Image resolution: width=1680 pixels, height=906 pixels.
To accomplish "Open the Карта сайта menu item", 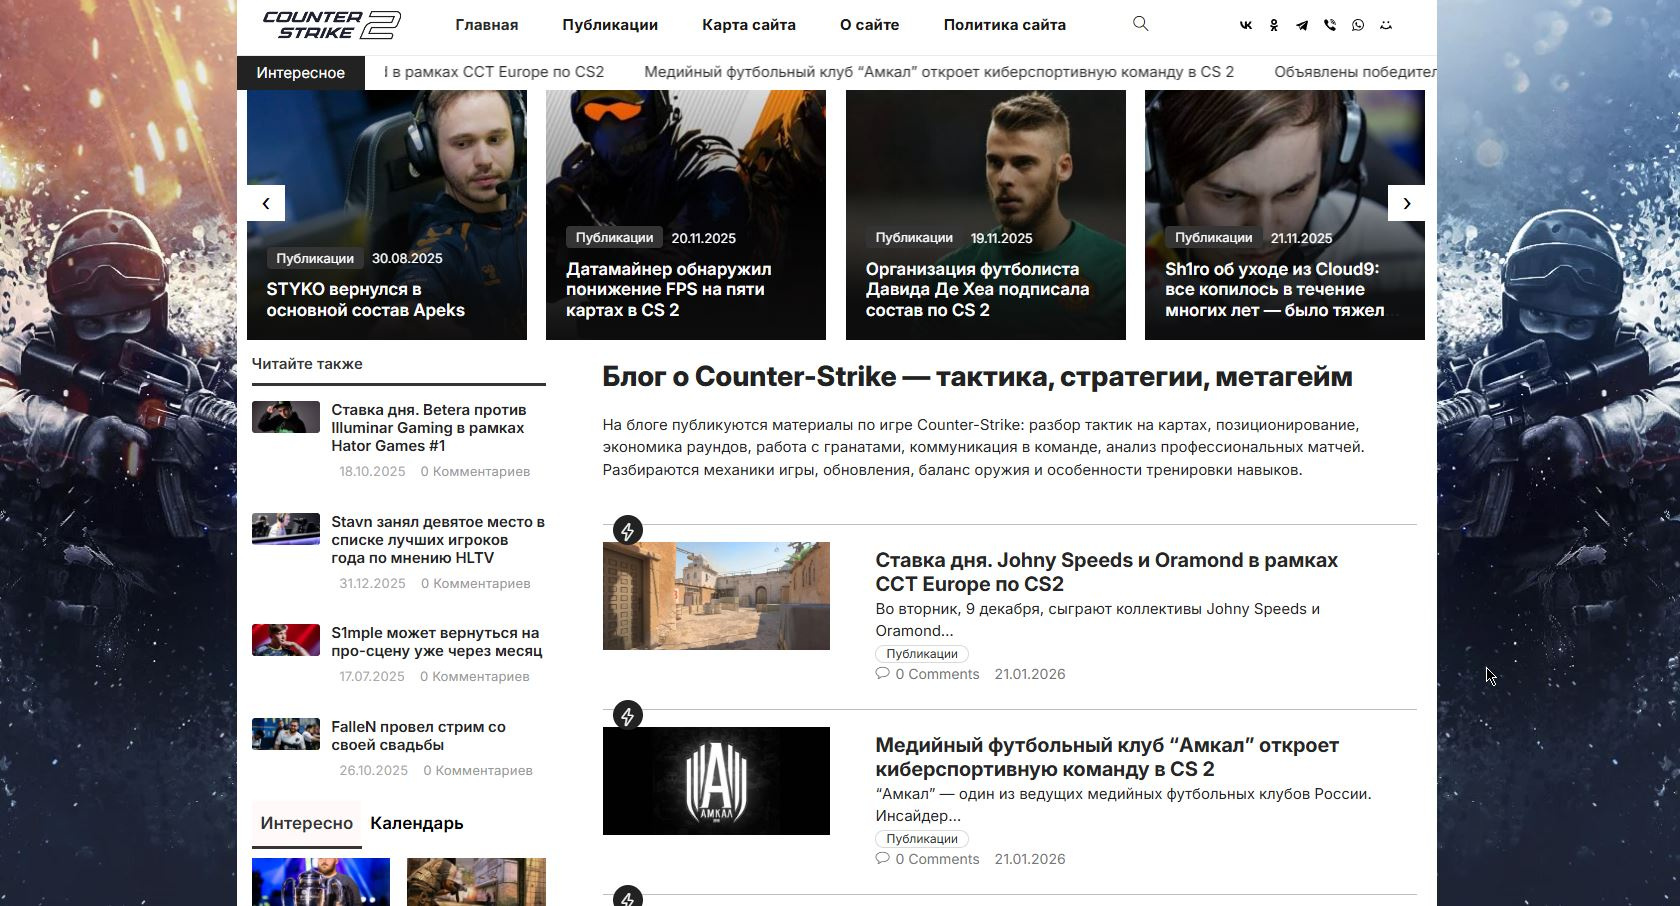I will 748,25.
